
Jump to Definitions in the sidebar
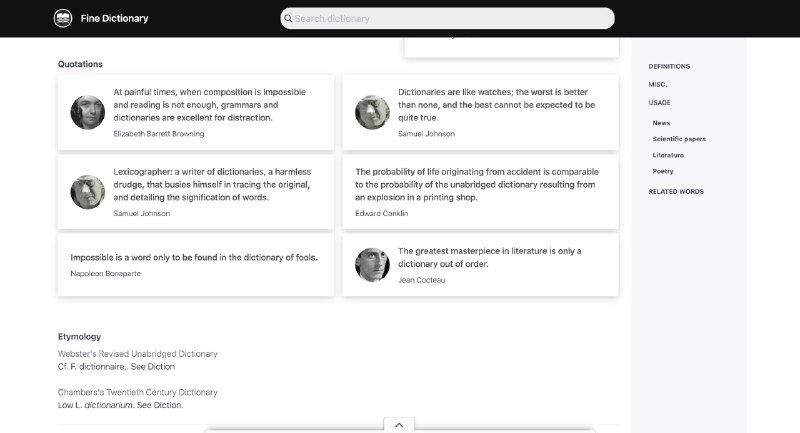tap(669, 67)
